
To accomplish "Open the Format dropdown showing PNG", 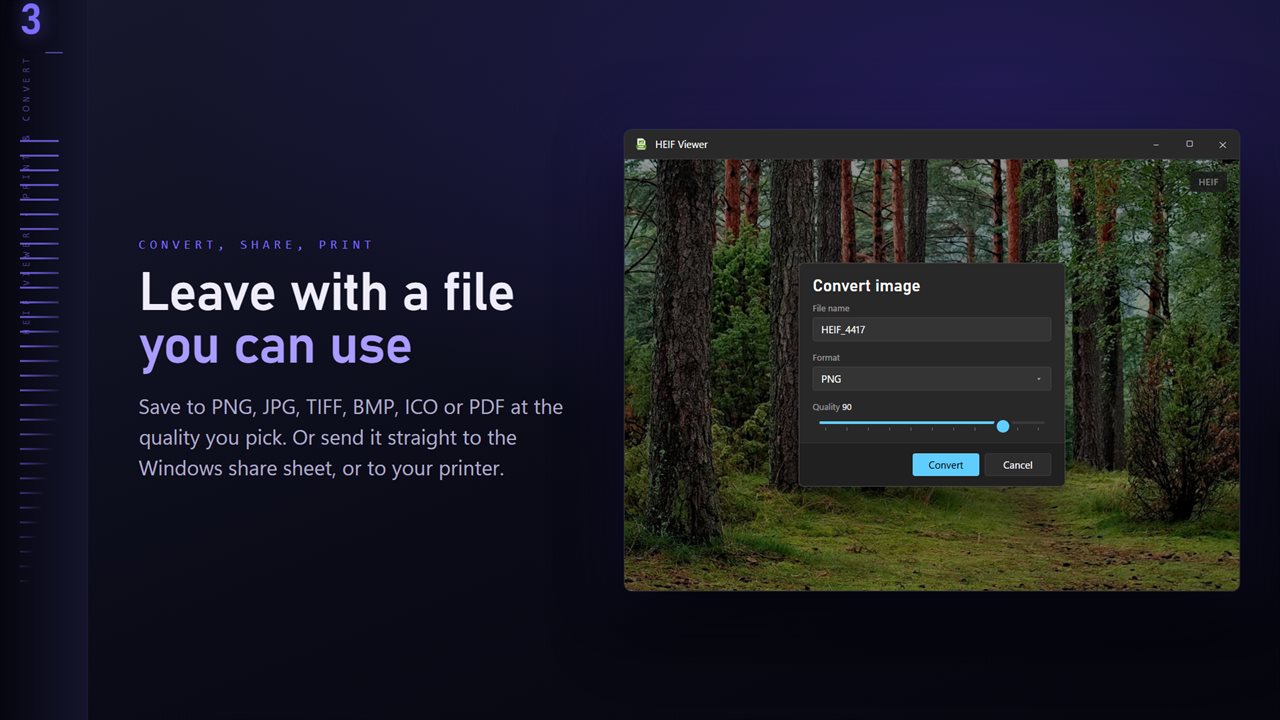I will click(931, 379).
